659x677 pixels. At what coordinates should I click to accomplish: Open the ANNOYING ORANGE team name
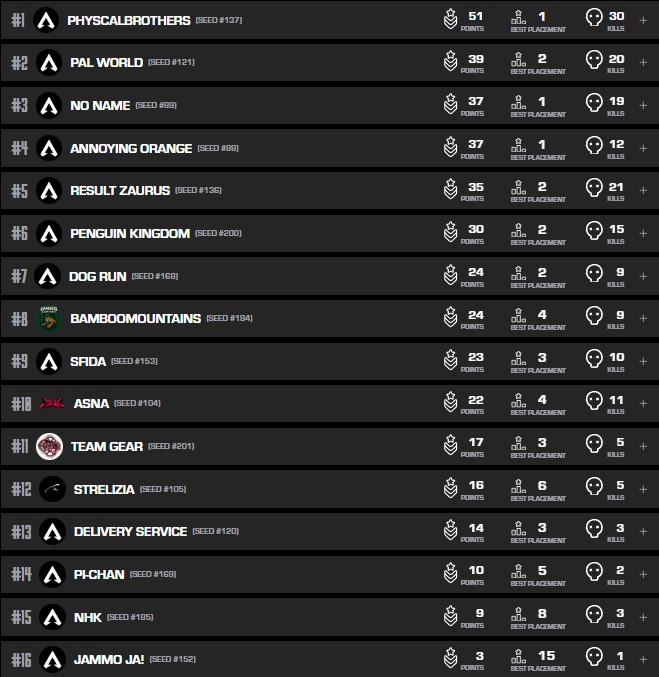[131, 148]
